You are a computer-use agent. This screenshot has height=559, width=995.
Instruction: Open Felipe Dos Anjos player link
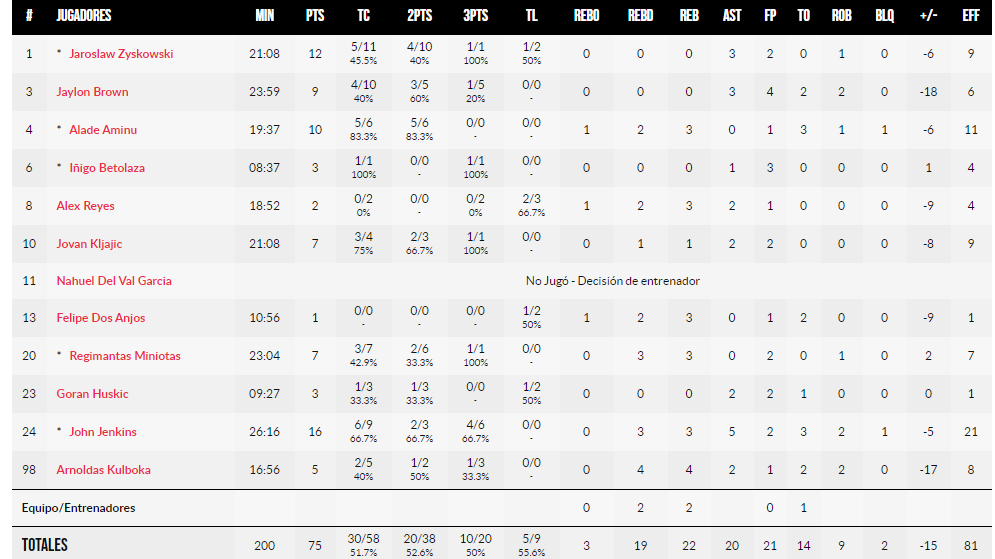point(101,318)
